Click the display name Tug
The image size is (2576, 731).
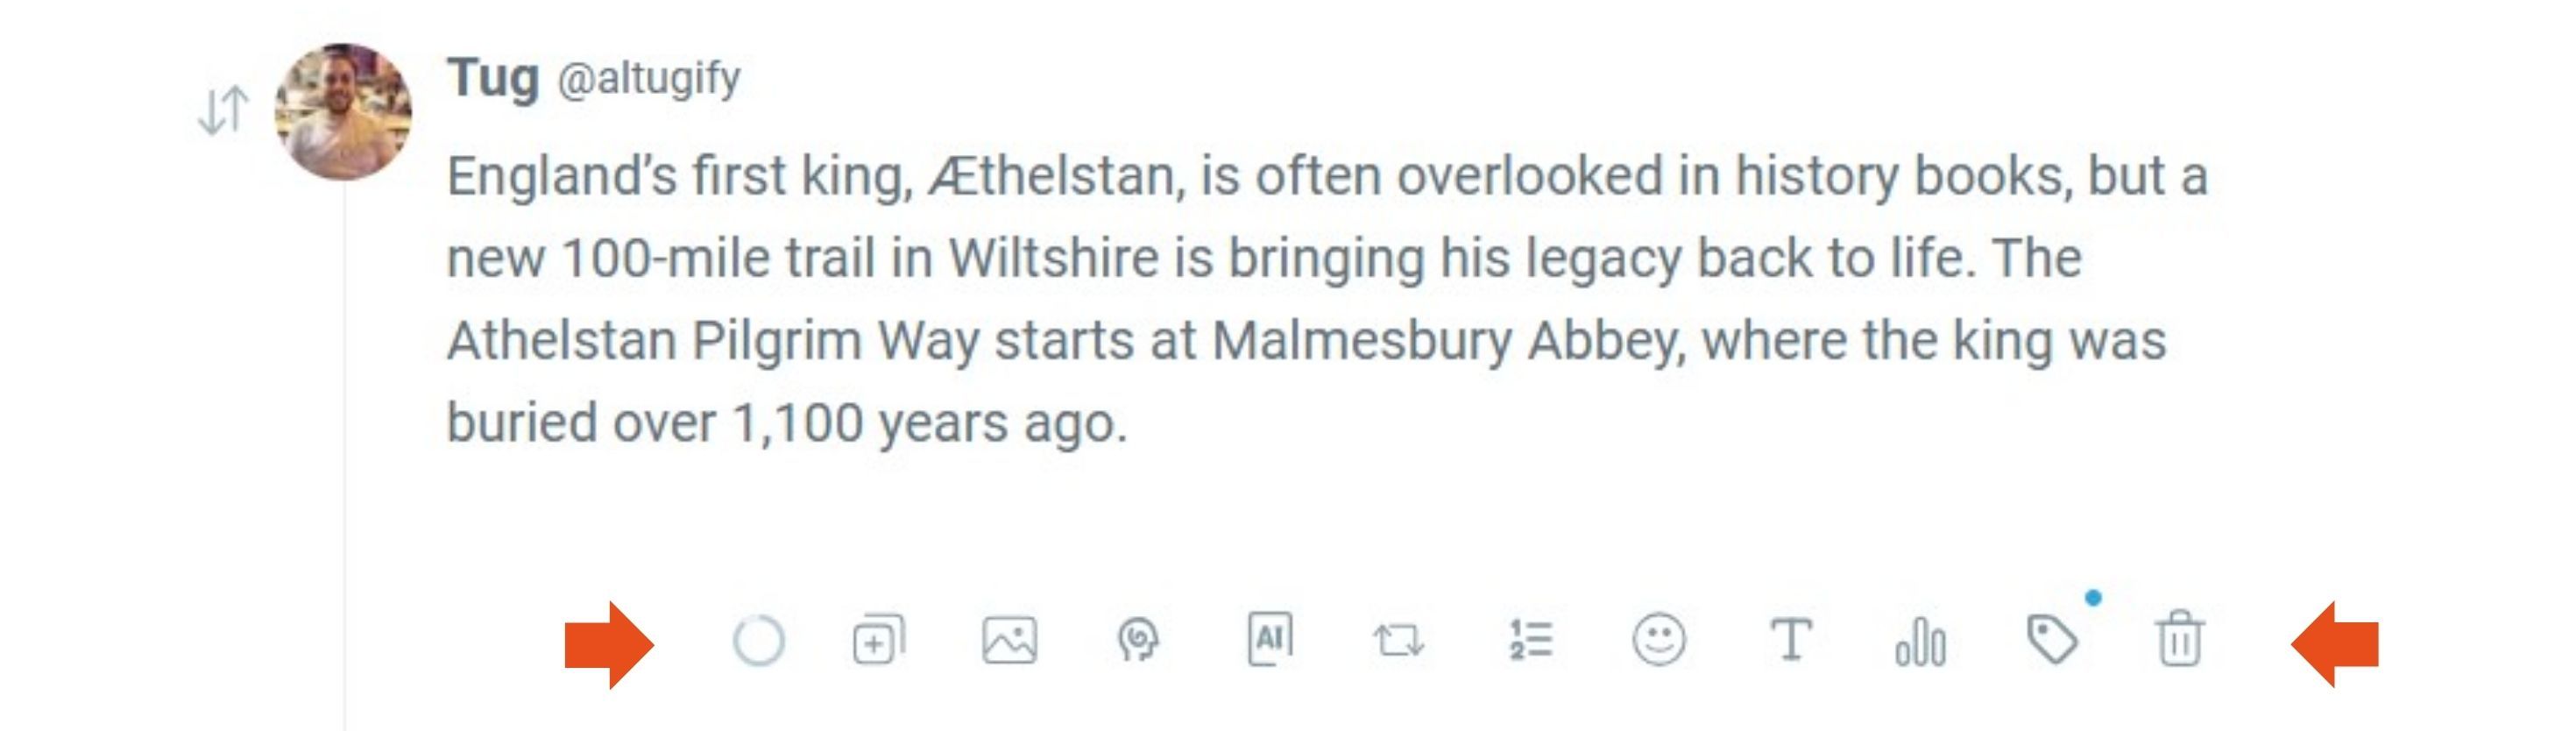[x=493, y=77]
